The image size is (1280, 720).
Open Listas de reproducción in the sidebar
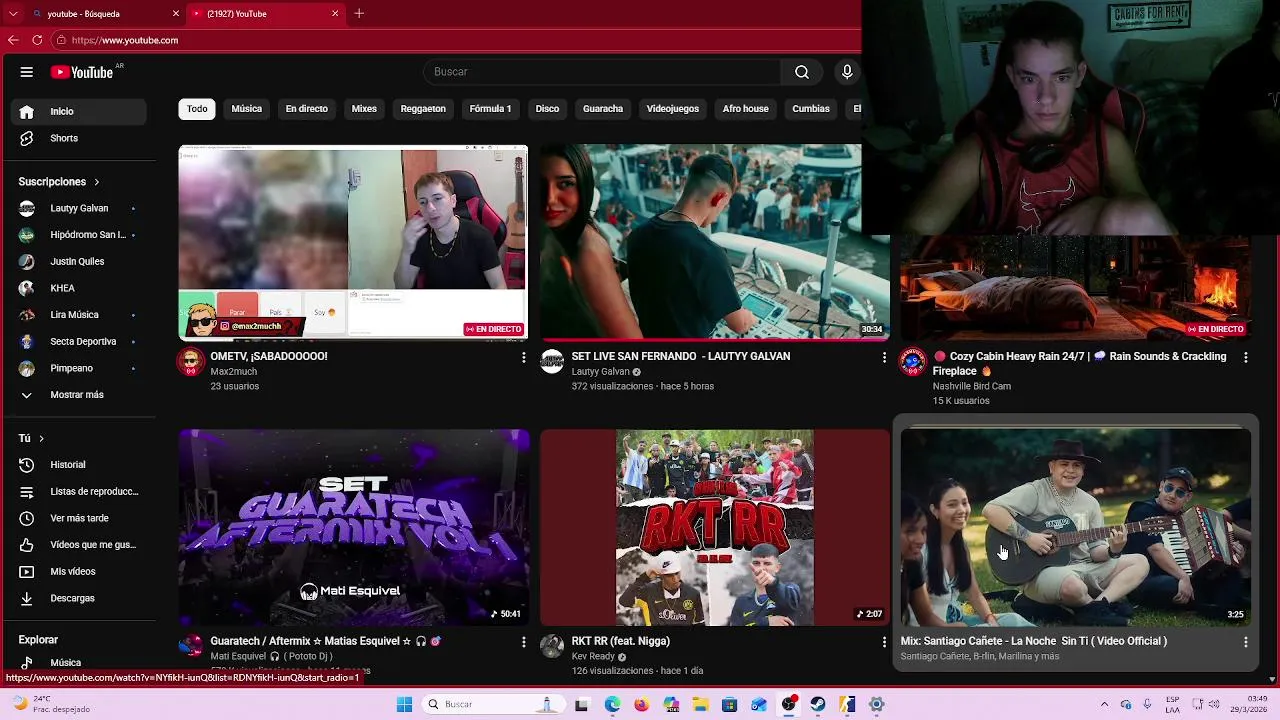[x=80, y=492]
